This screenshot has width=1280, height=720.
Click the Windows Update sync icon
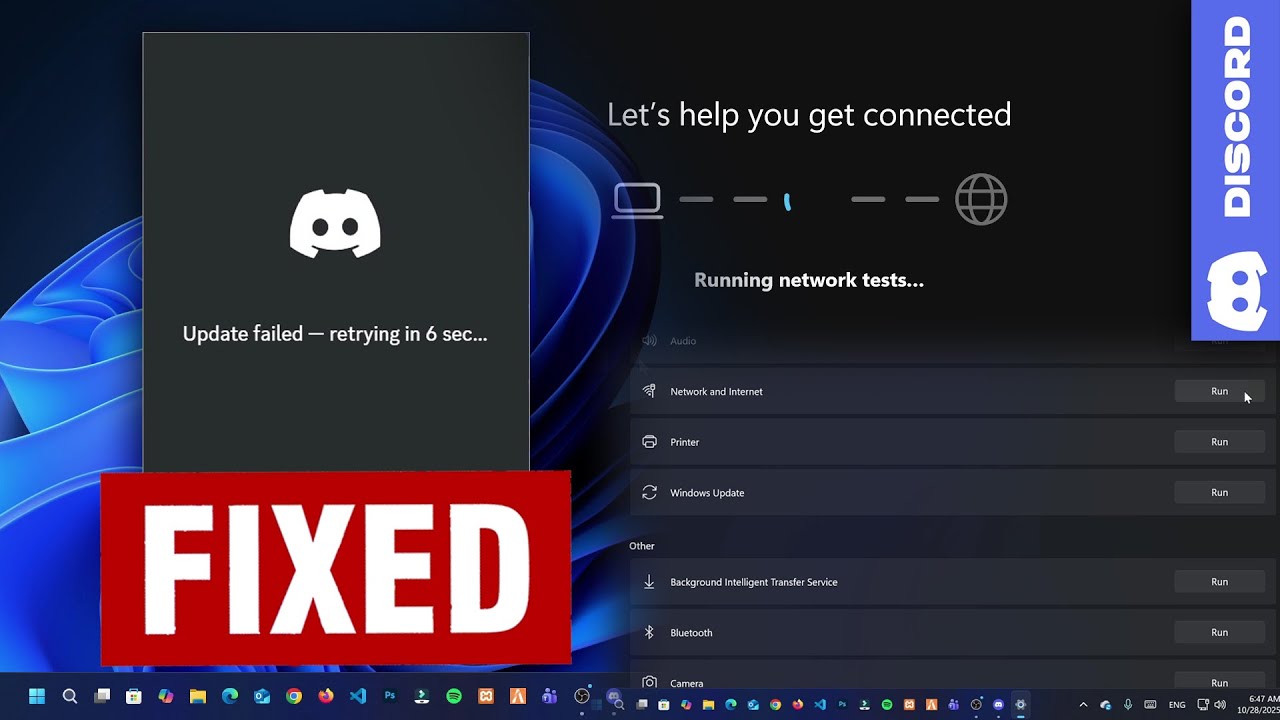pos(649,492)
